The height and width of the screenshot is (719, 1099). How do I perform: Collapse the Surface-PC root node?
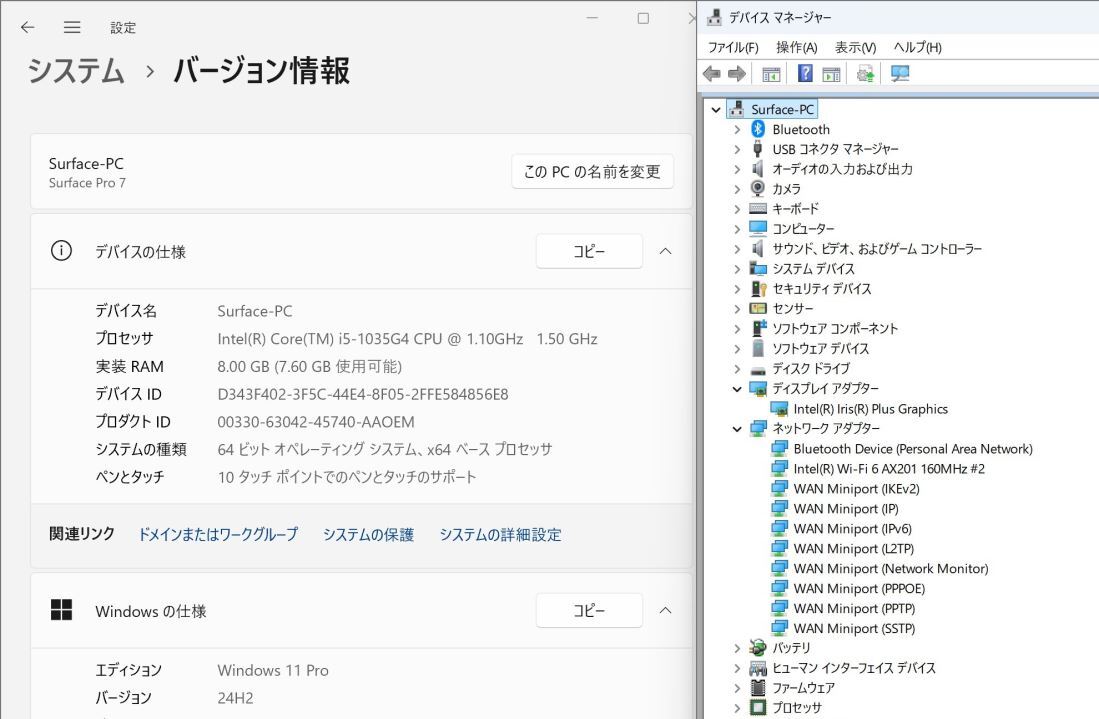click(x=716, y=108)
